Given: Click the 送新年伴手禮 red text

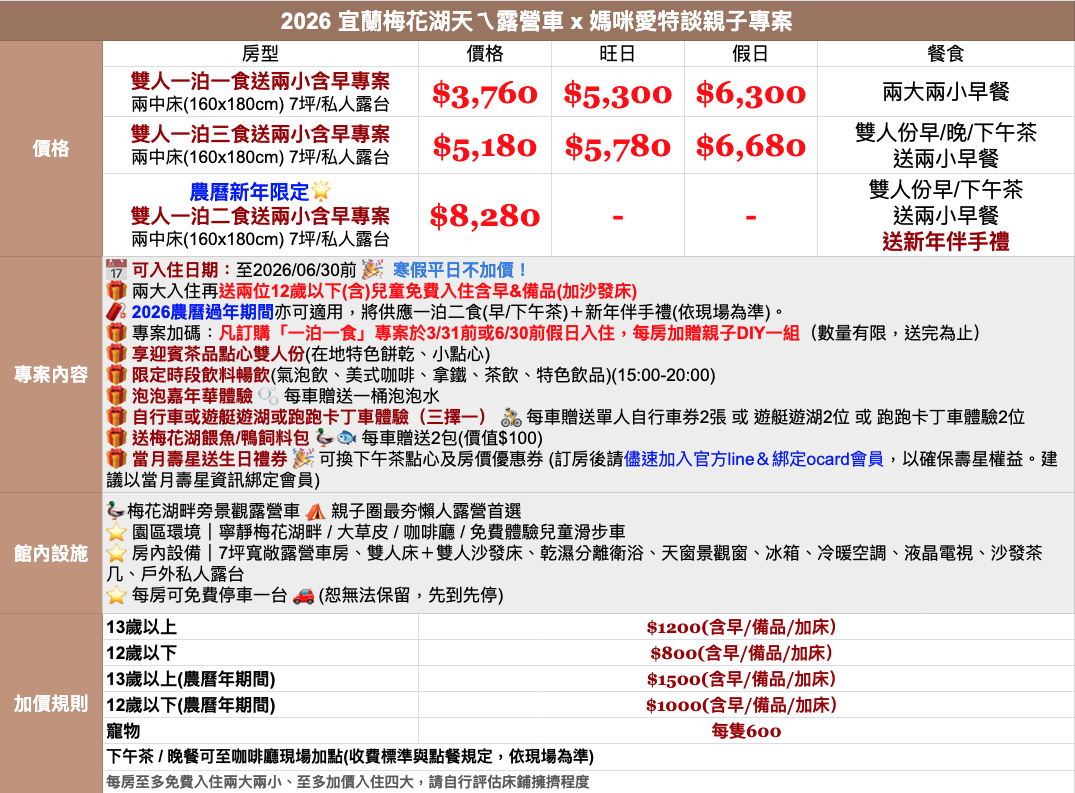Looking at the screenshot, I should click(x=945, y=241).
